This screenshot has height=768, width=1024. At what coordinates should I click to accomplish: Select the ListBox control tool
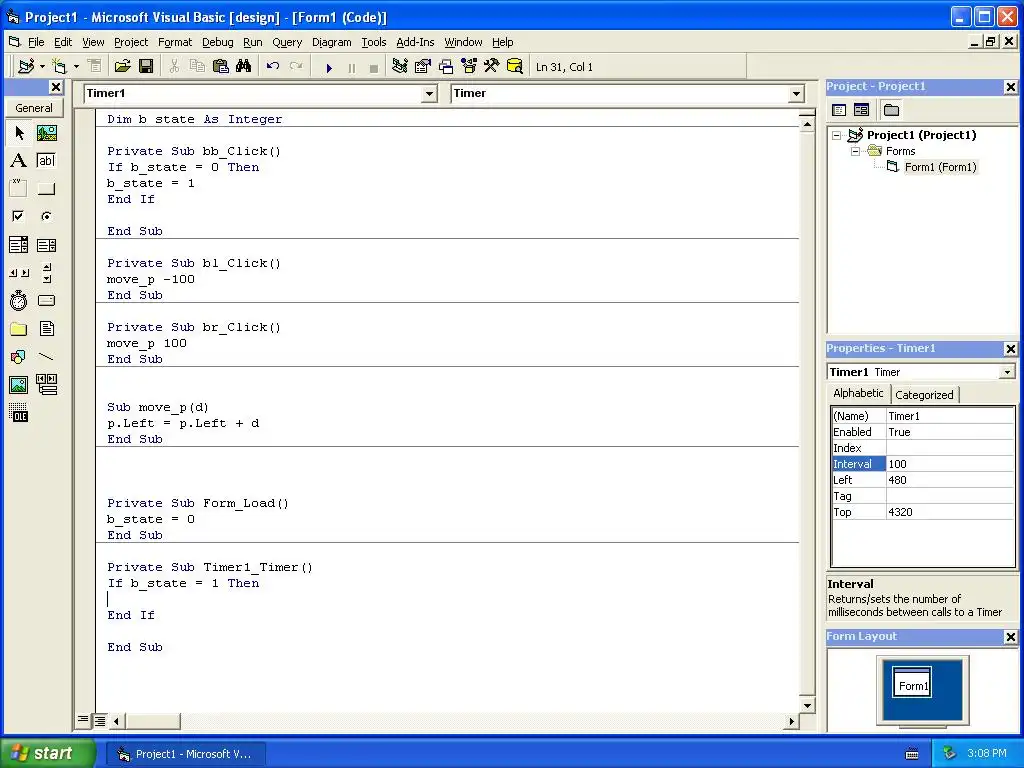tap(46, 245)
